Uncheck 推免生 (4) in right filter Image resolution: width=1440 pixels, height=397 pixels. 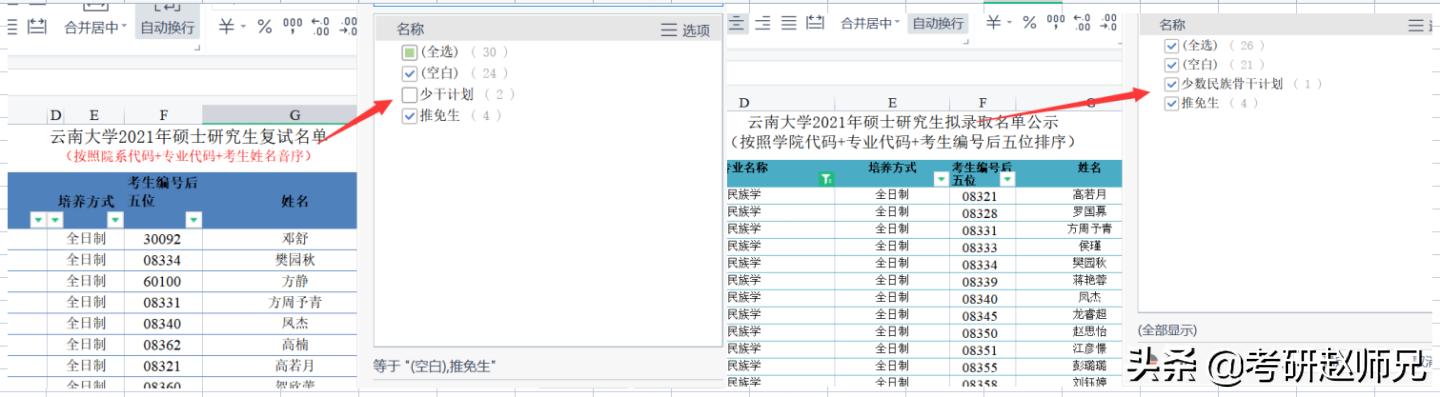1172,103
